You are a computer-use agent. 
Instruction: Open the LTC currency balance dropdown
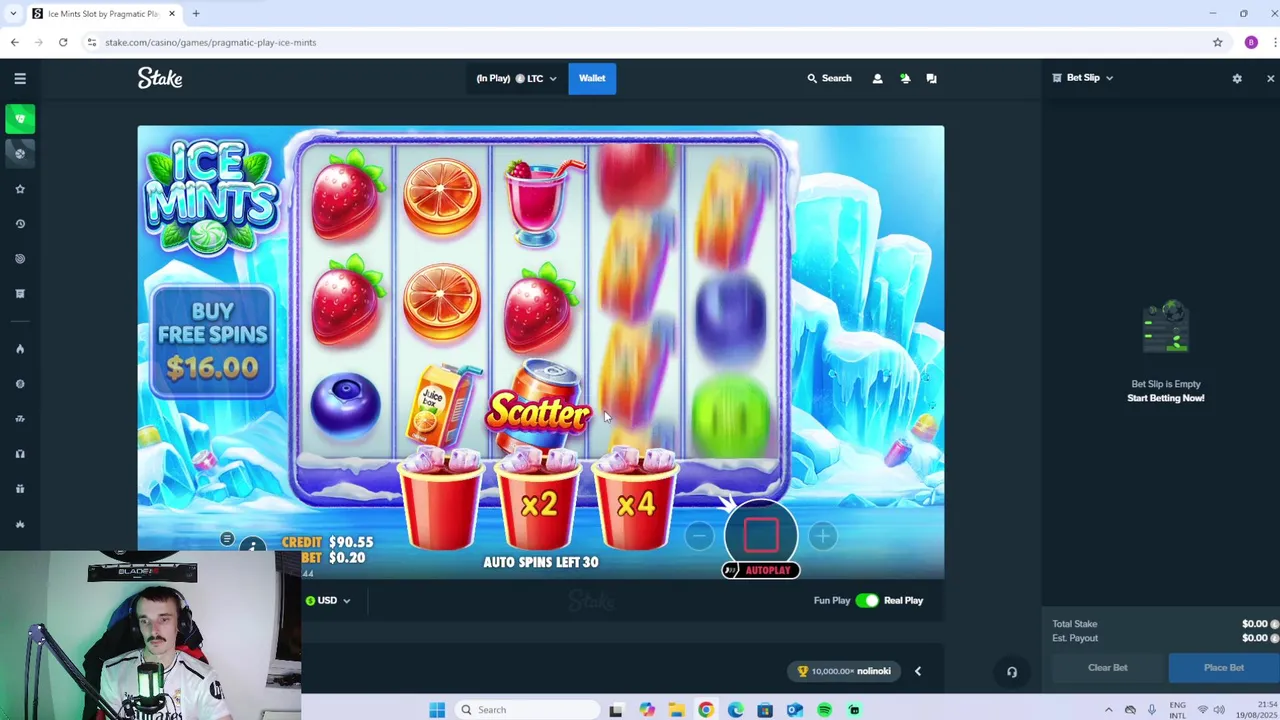tap(516, 78)
